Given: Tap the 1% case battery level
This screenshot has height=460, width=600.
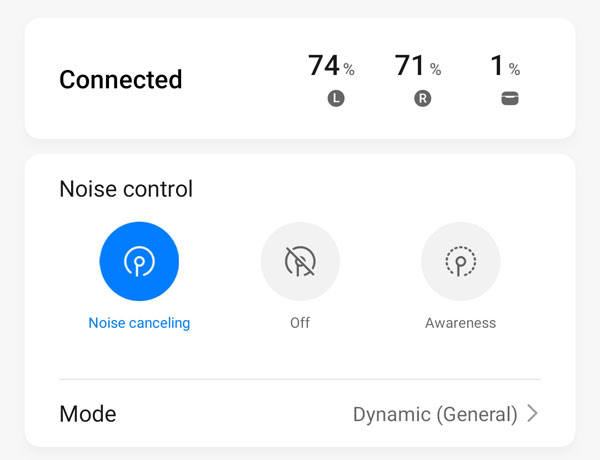Looking at the screenshot, I should click(497, 66).
